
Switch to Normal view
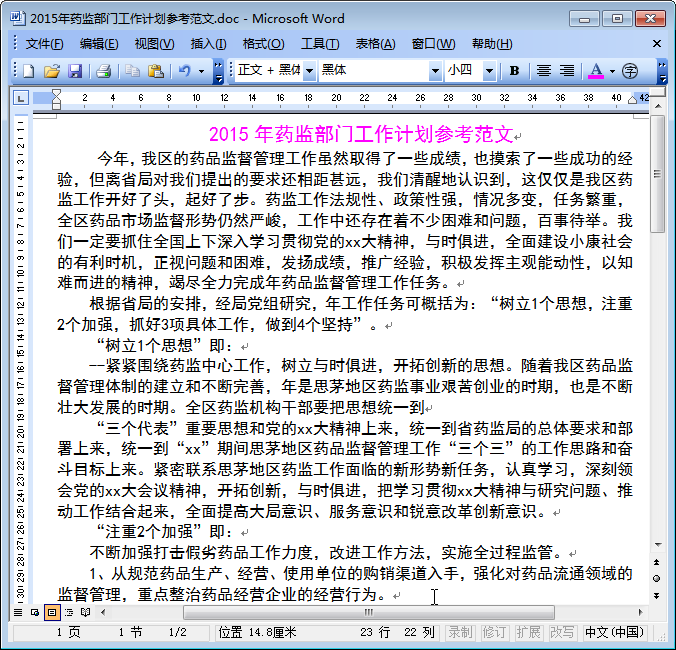[x=18, y=612]
